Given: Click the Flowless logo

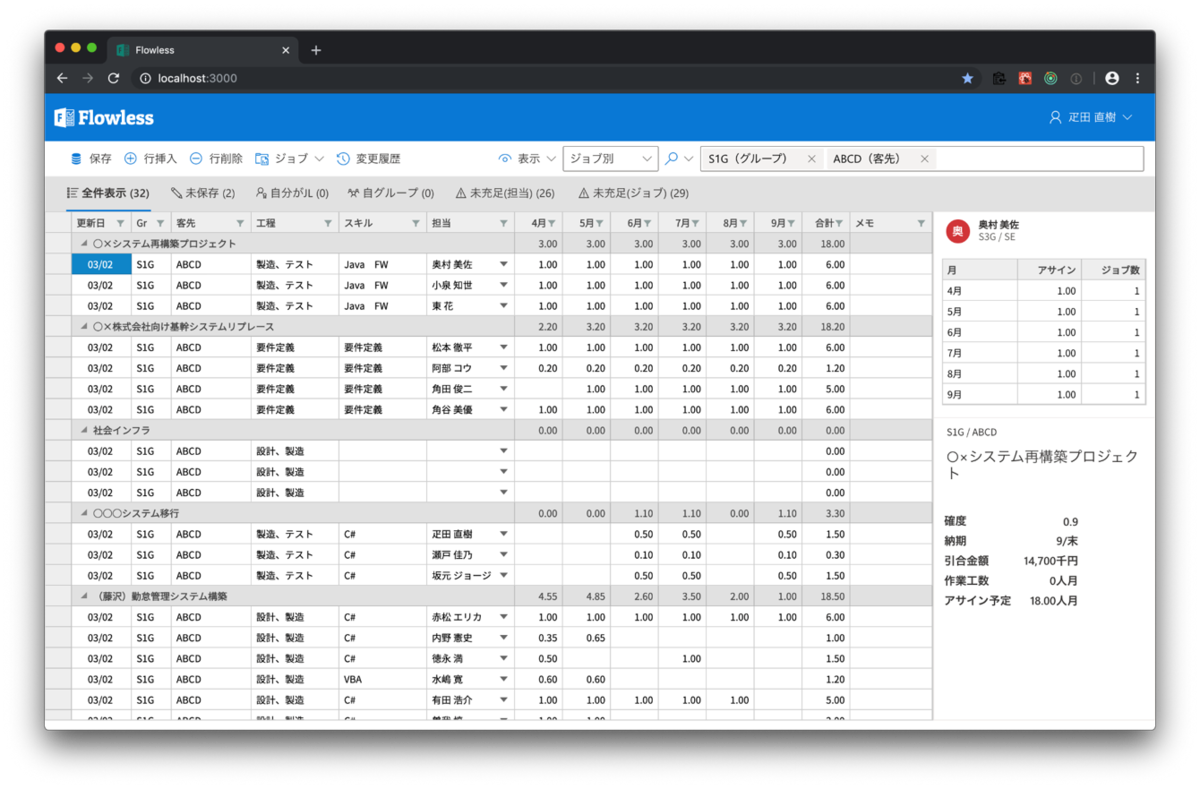Looking at the screenshot, I should click(x=104, y=118).
